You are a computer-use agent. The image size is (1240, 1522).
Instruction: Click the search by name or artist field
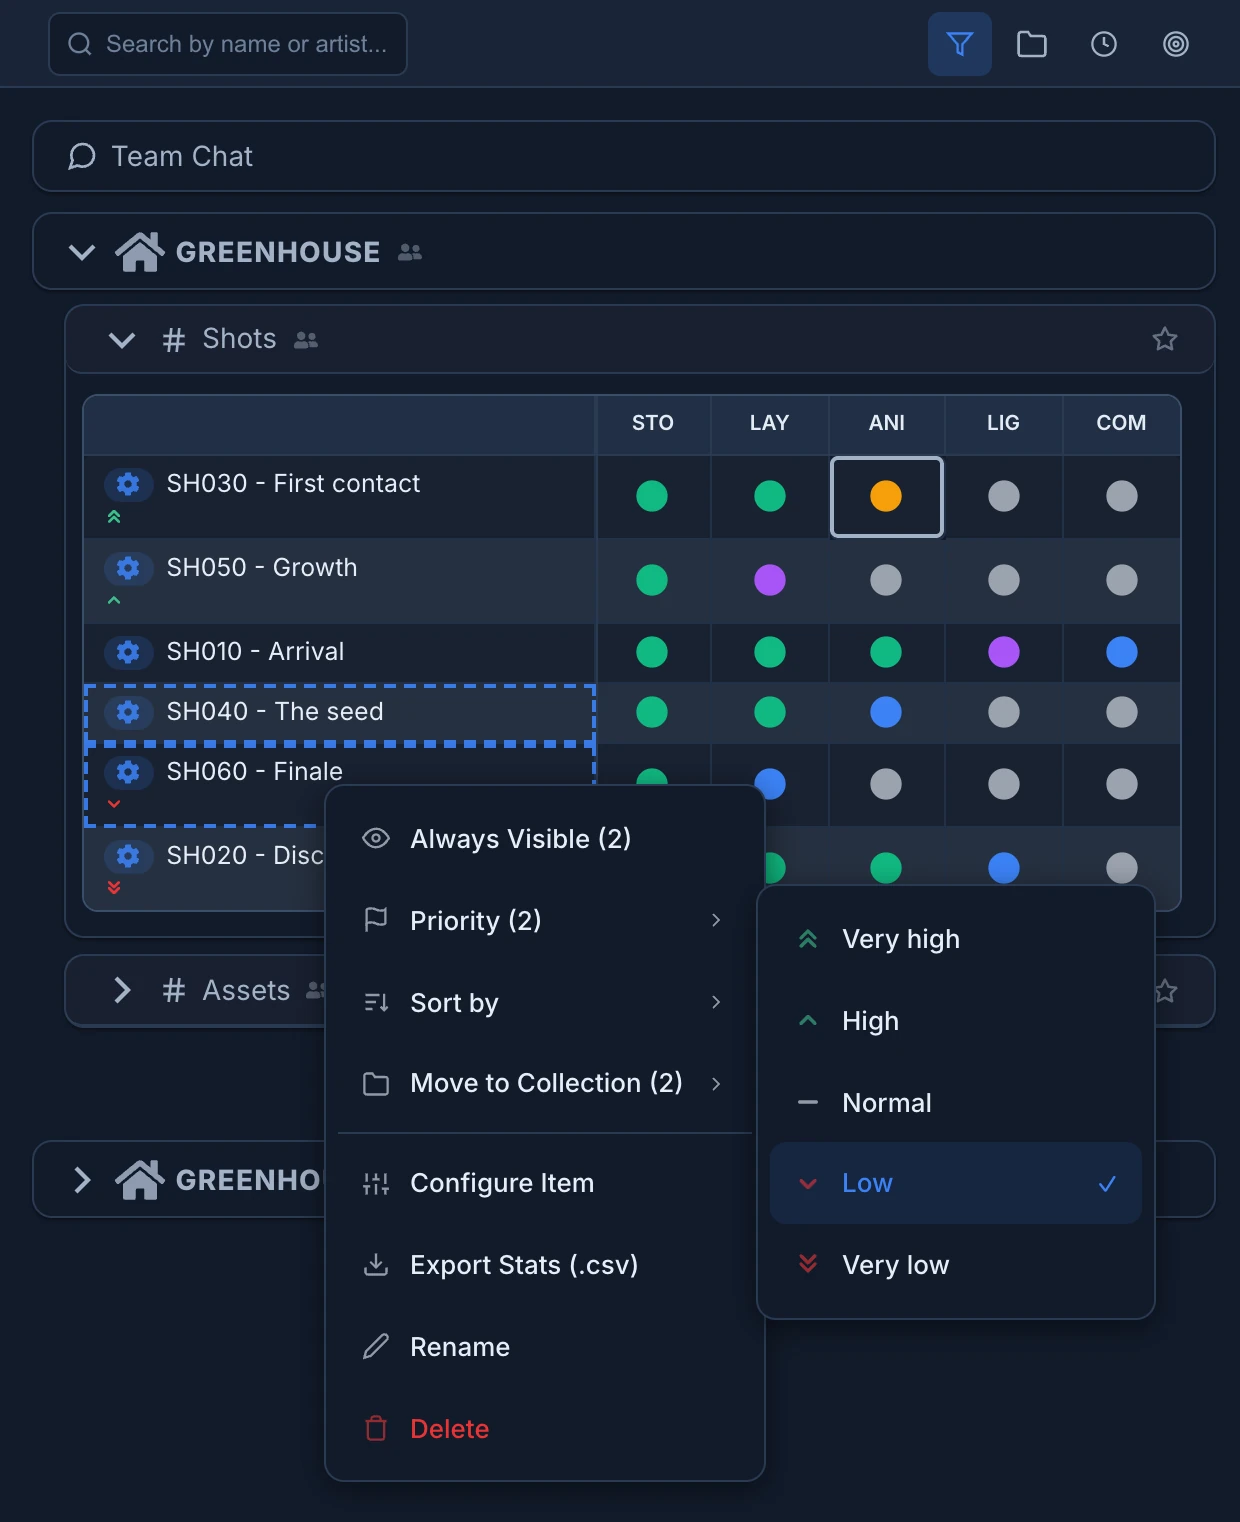point(228,44)
